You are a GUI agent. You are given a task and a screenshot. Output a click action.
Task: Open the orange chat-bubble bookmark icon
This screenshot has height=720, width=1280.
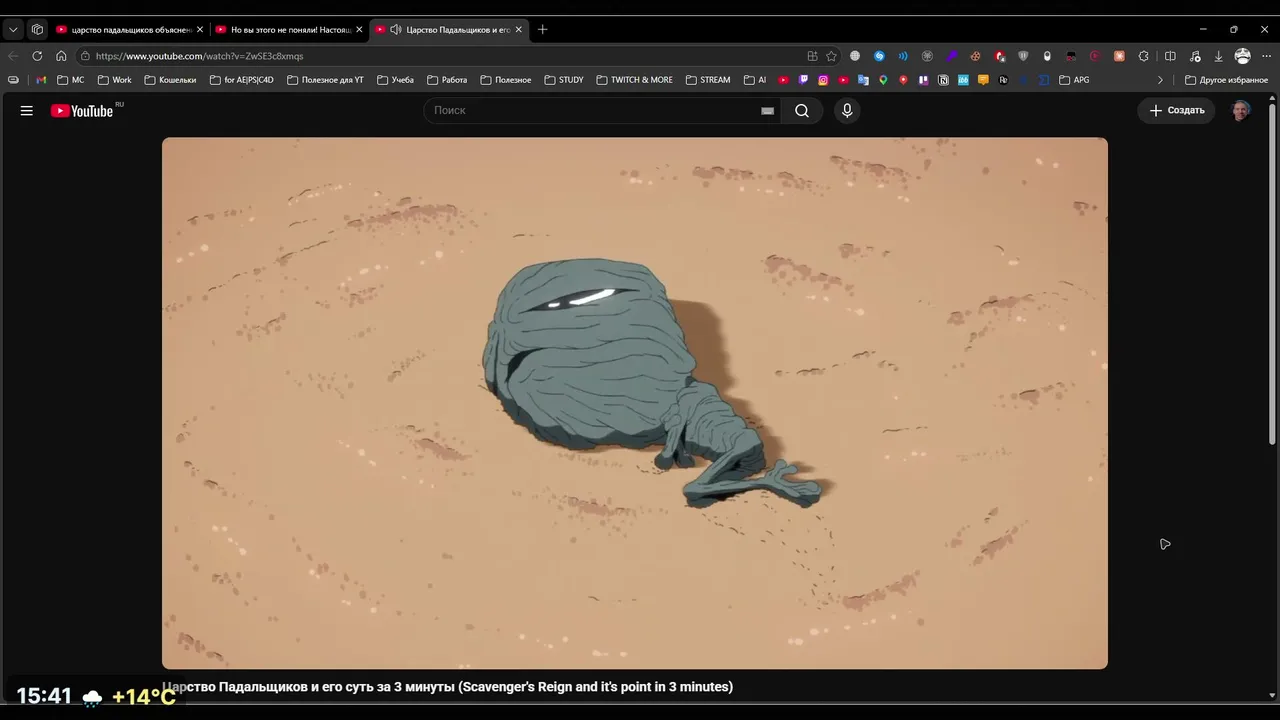point(983,80)
